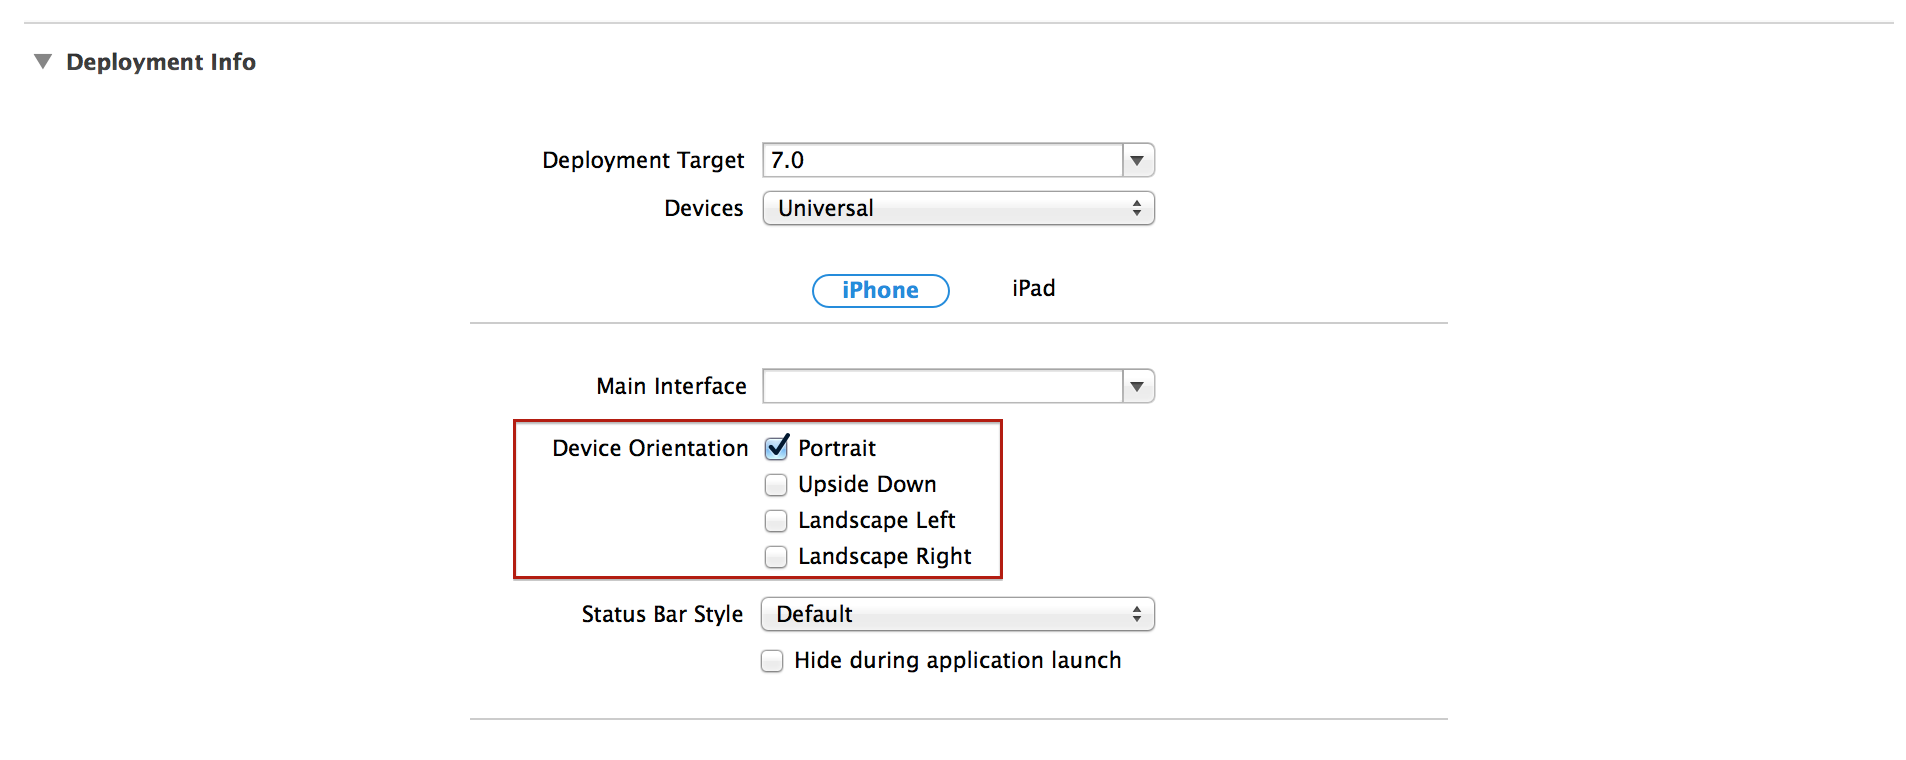1906x760 pixels.
Task: Click the Devices label text
Action: 703,208
